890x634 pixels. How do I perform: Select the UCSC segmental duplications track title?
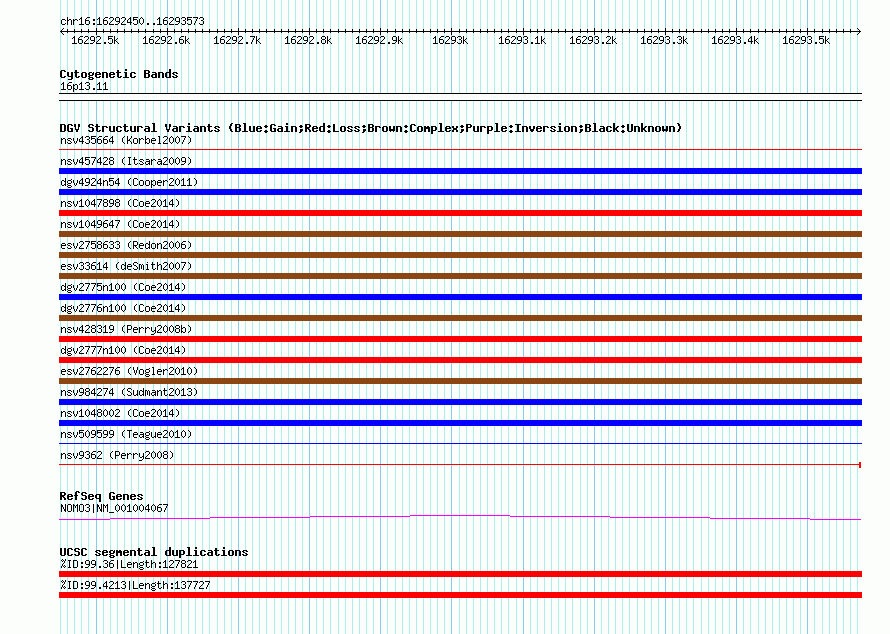tap(154, 552)
